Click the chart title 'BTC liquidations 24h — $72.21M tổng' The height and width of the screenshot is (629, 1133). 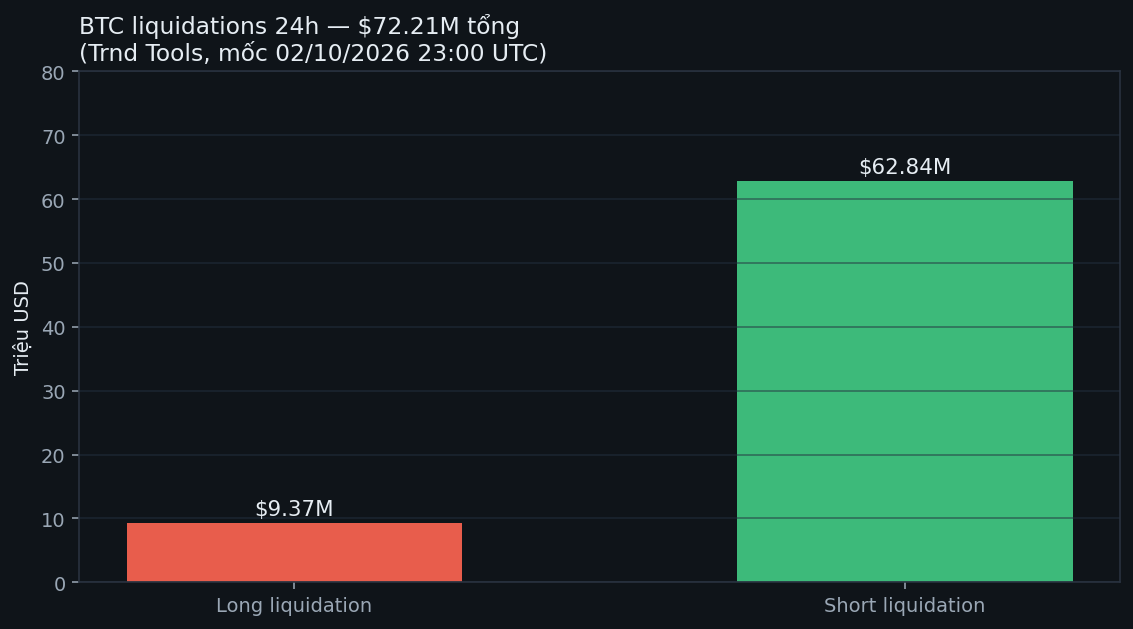(299, 26)
